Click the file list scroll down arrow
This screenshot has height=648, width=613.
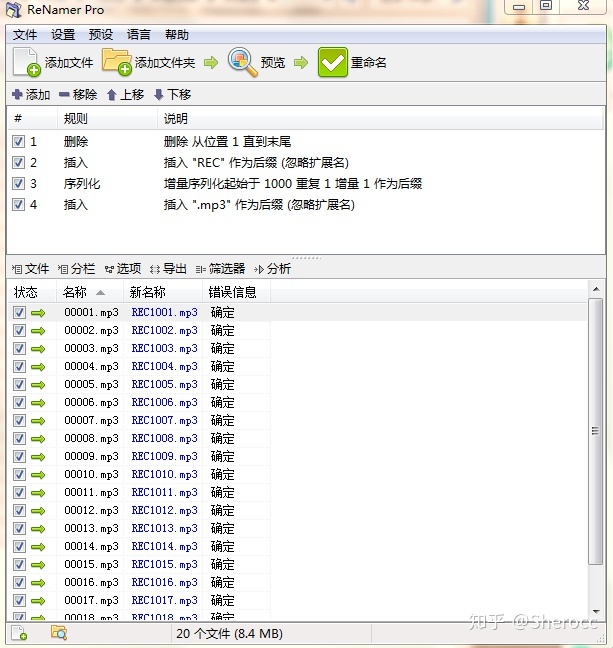tap(596, 612)
